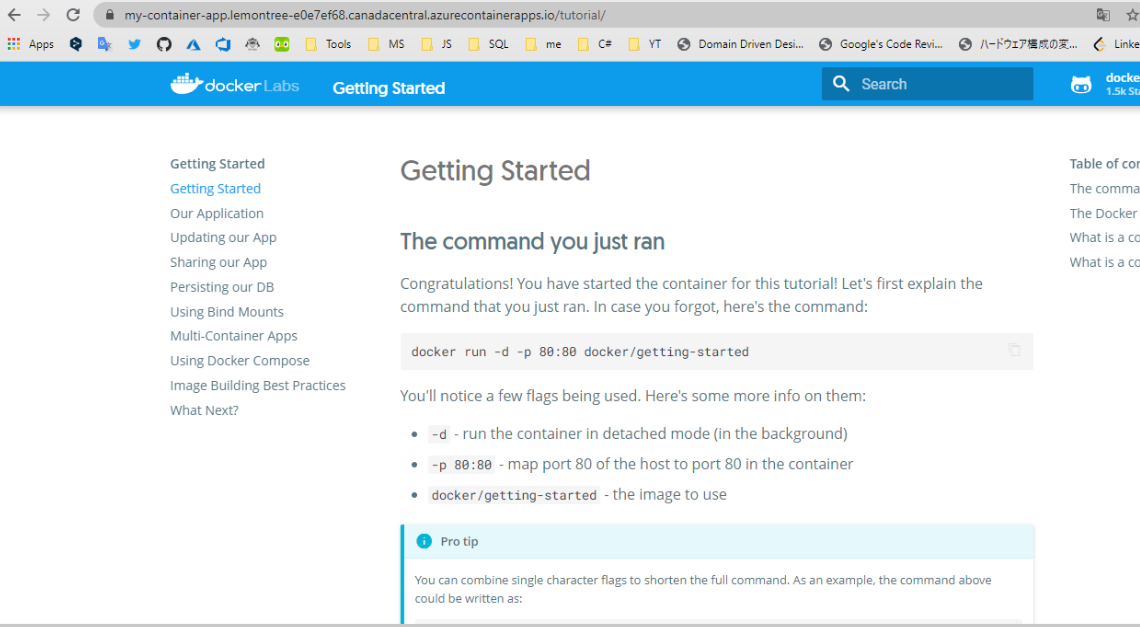The image size is (1140, 627).
Task: Open the Duolingo green owl bookmark
Action: tap(282, 44)
